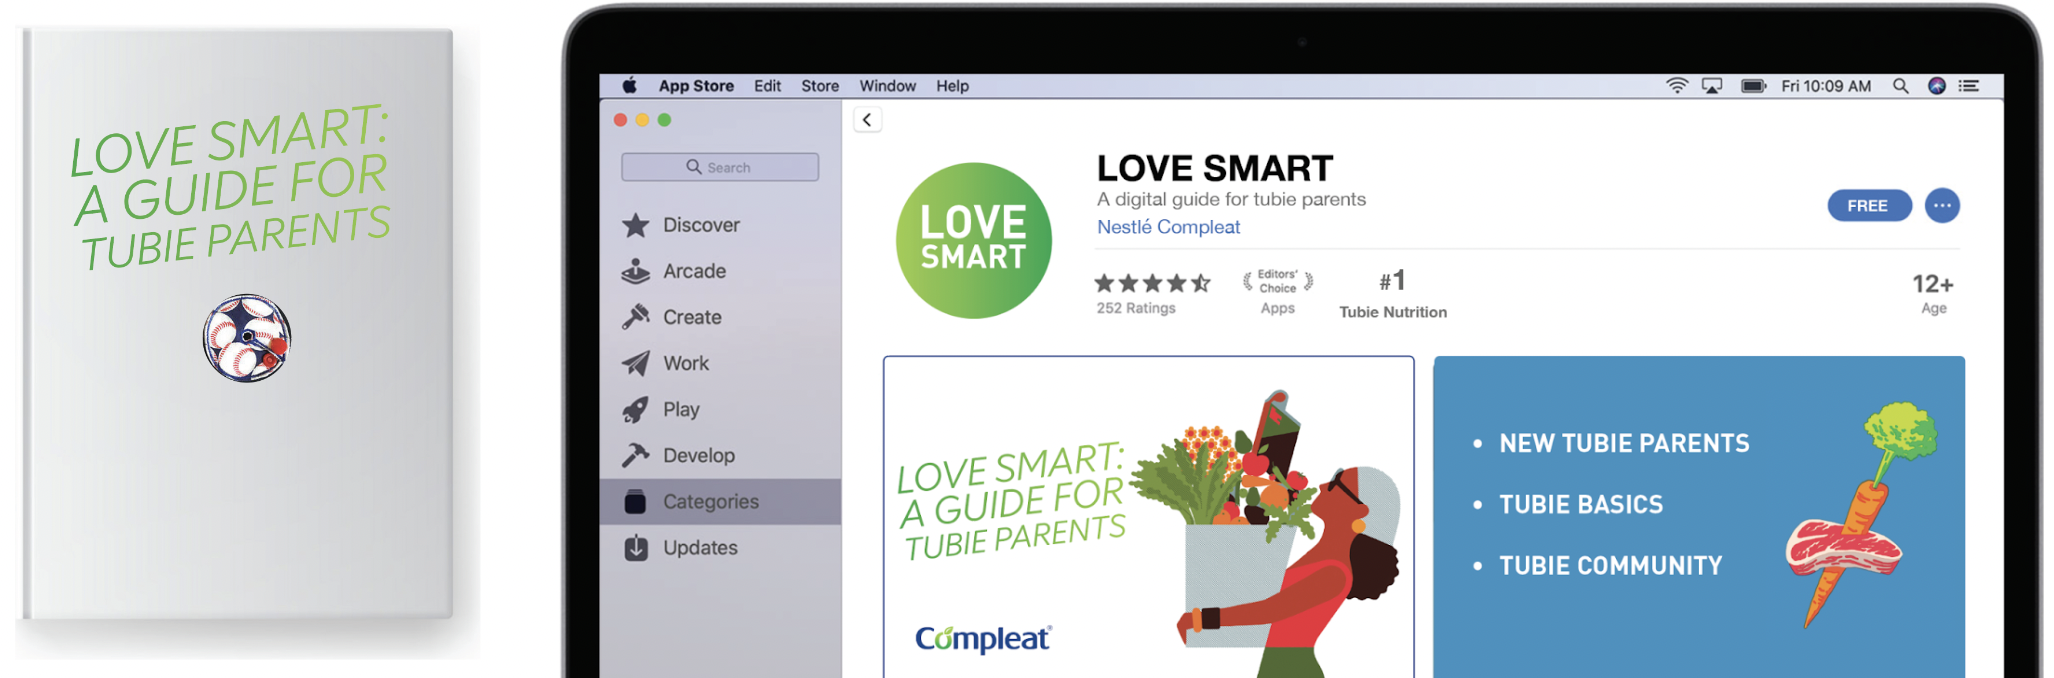Open Notification Center list icon
The height and width of the screenshot is (678, 2054).
point(1969,86)
